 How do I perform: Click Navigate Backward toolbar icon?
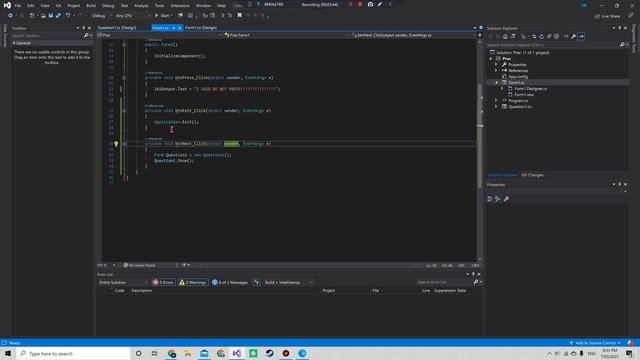[10, 16]
